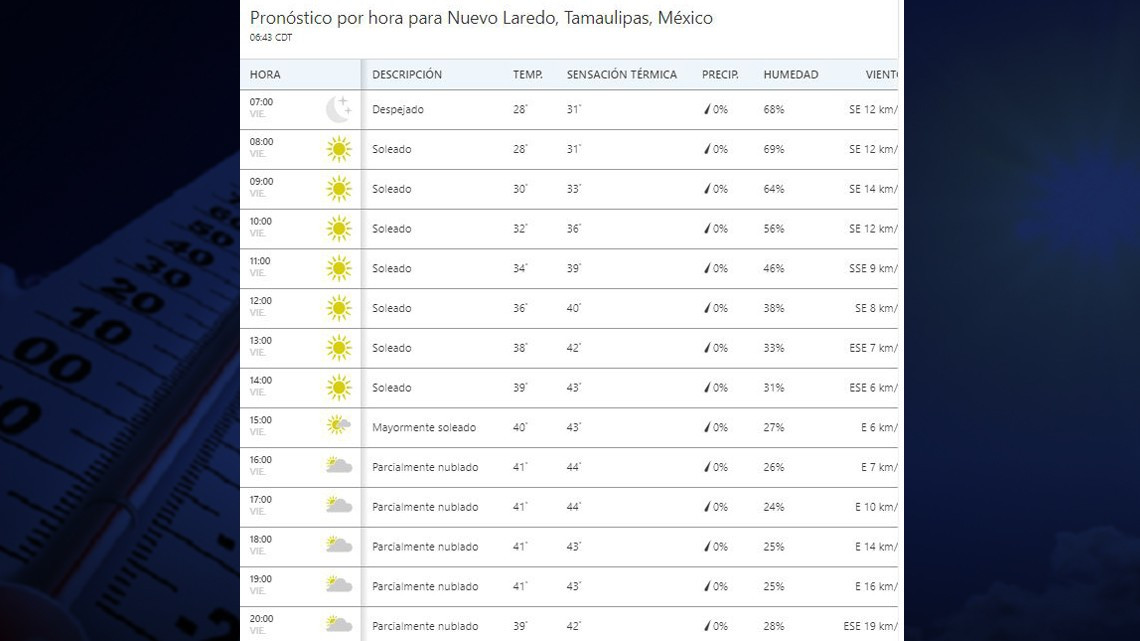Click the 06:43 CDT timestamp

(x=270, y=37)
